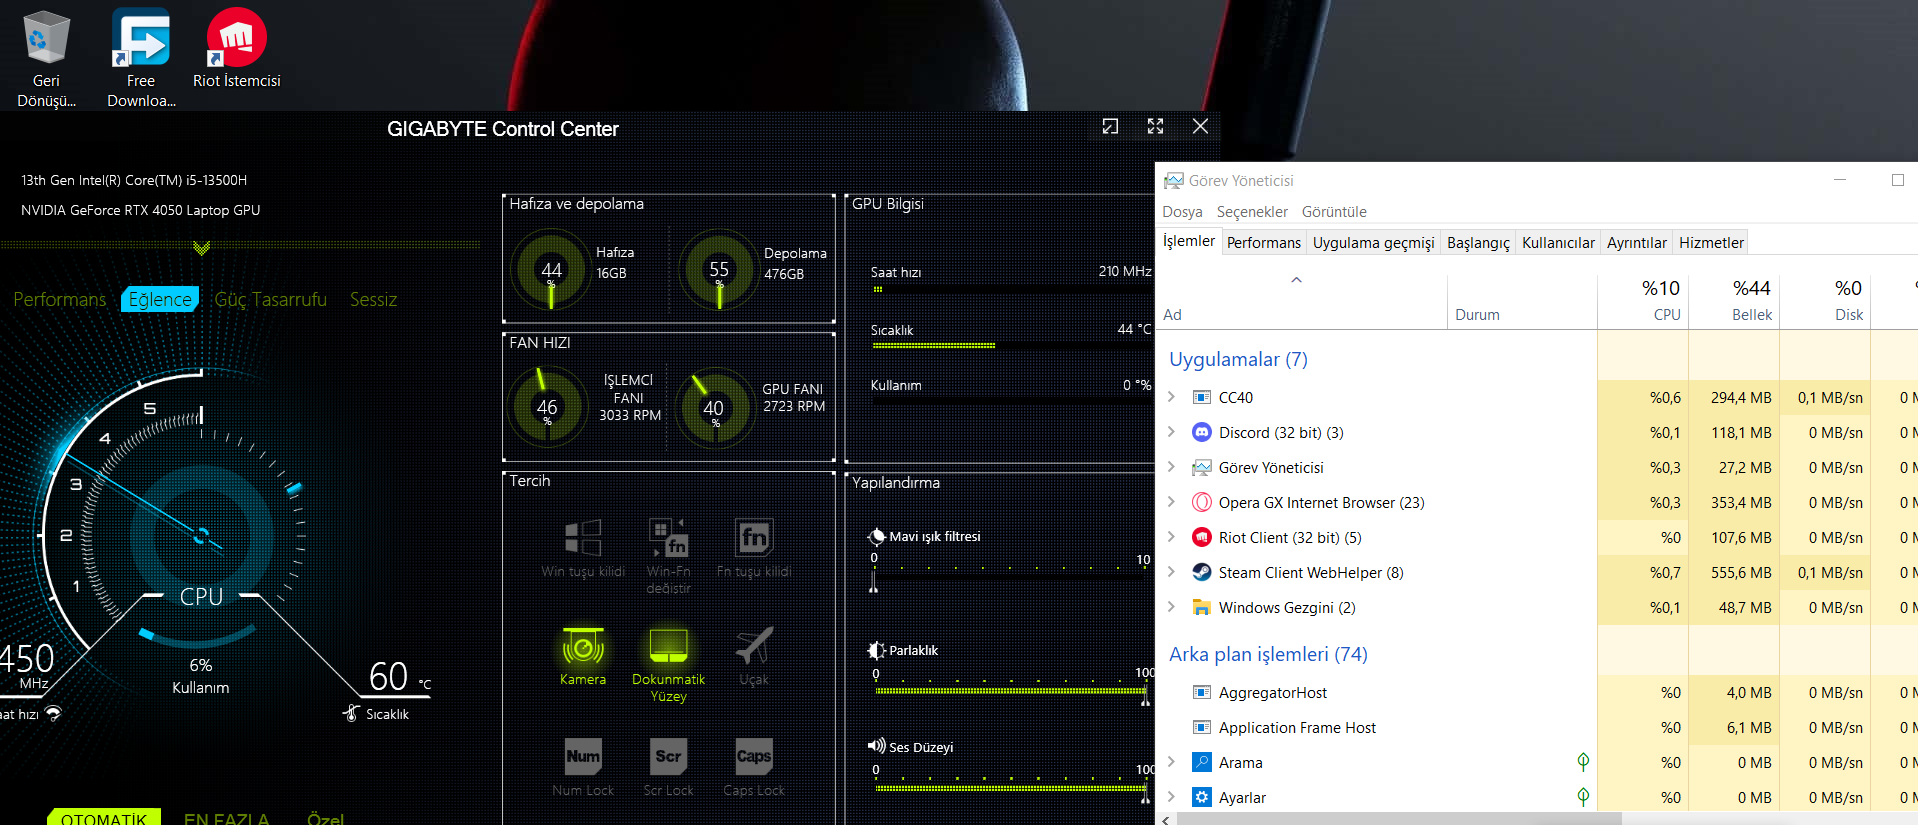Image resolution: width=1918 pixels, height=825 pixels.
Task: Toggle Win tuşu kilidi
Action: [x=583, y=548]
